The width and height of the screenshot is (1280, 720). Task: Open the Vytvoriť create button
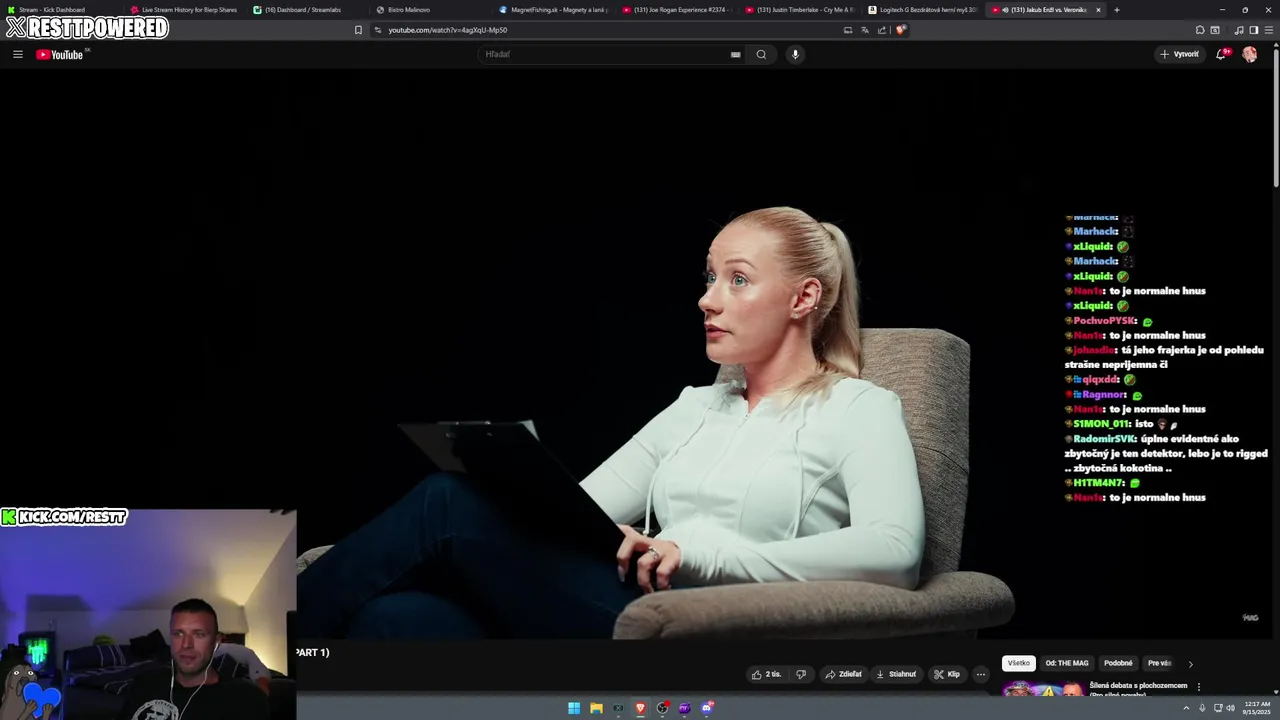[1180, 54]
